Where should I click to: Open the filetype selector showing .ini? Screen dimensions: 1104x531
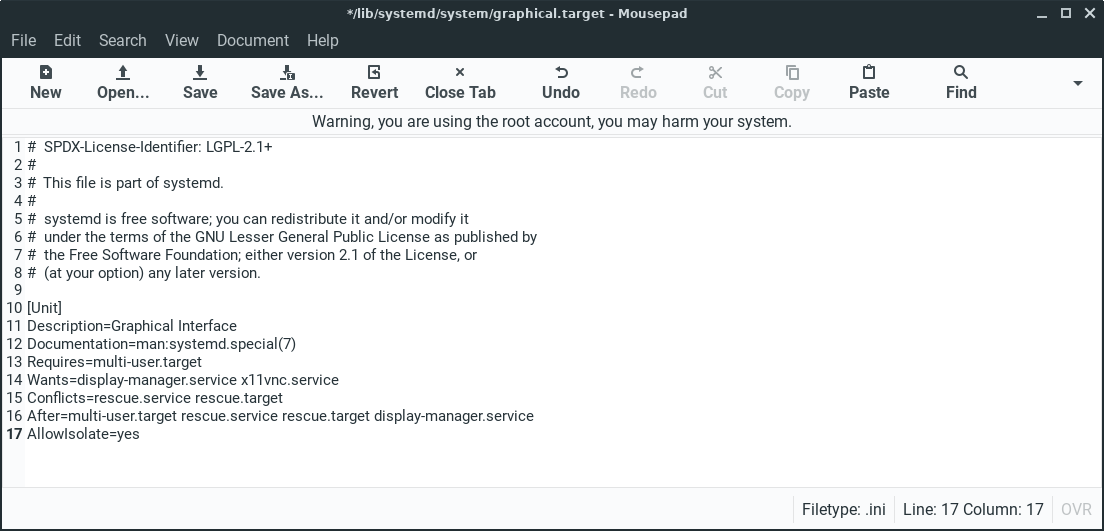(x=843, y=509)
